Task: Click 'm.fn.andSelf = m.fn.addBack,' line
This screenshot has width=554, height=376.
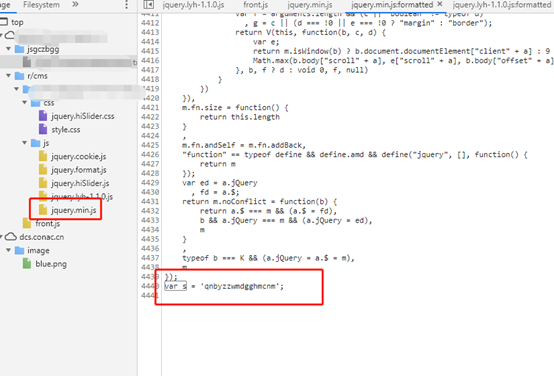Action: [244, 145]
